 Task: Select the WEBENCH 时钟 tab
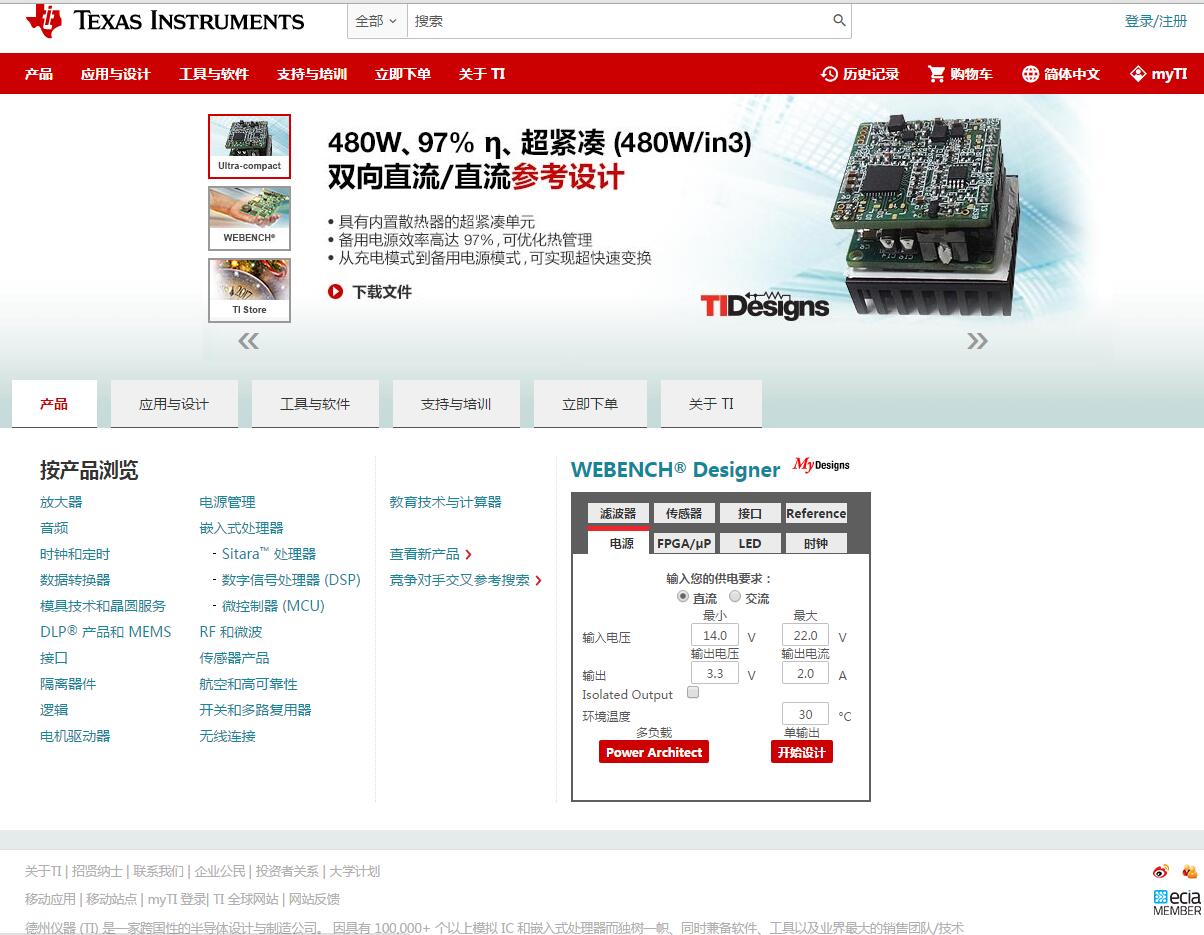[x=816, y=543]
